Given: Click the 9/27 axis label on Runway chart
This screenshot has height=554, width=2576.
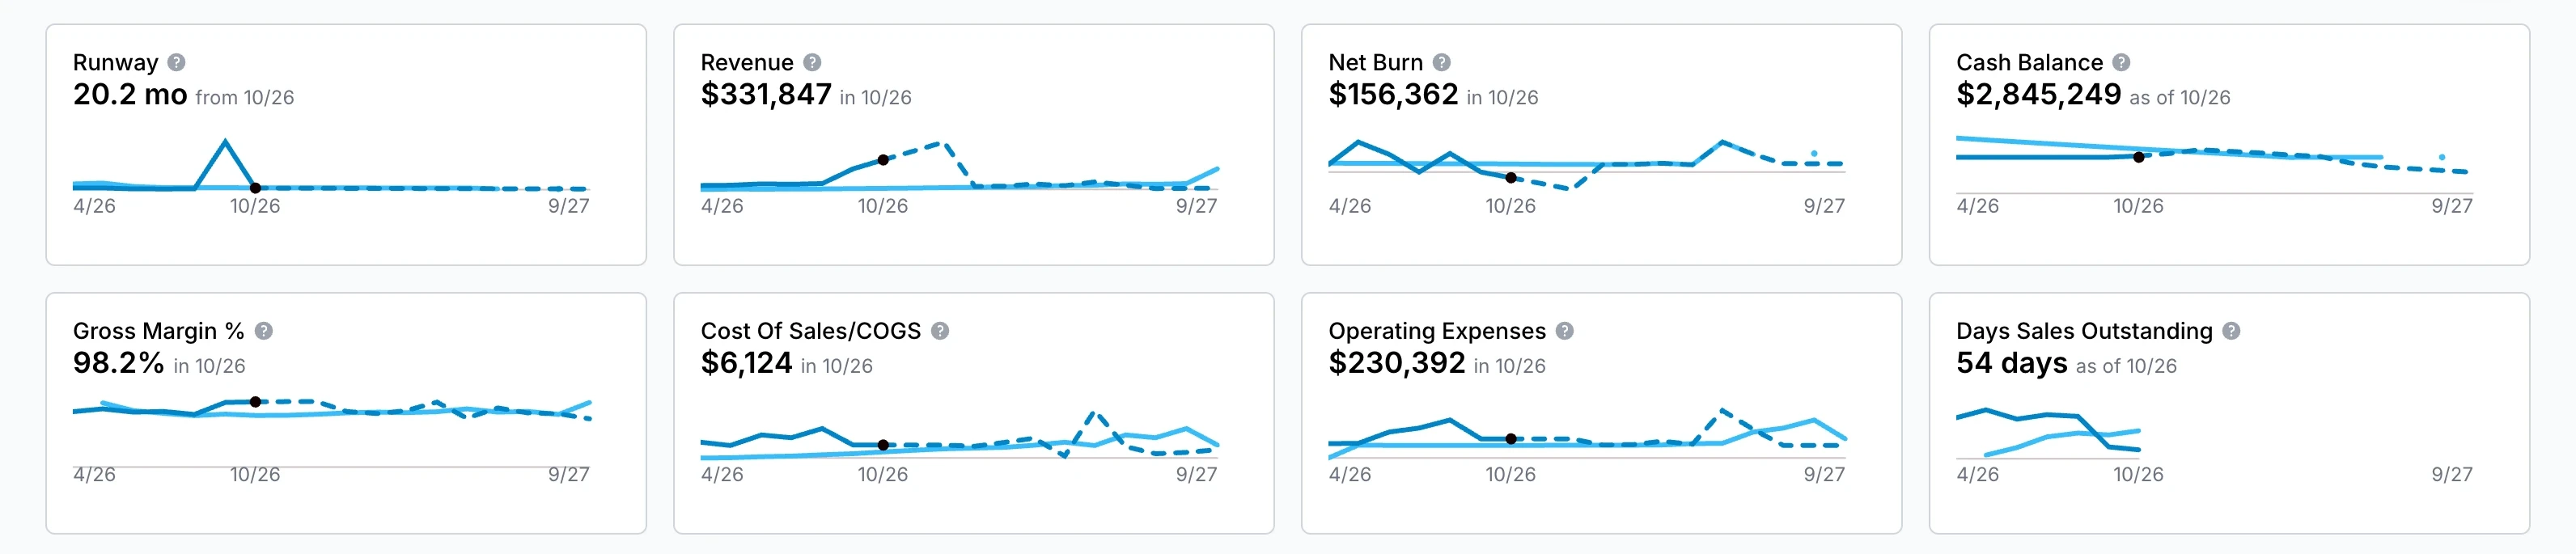Looking at the screenshot, I should click(568, 206).
